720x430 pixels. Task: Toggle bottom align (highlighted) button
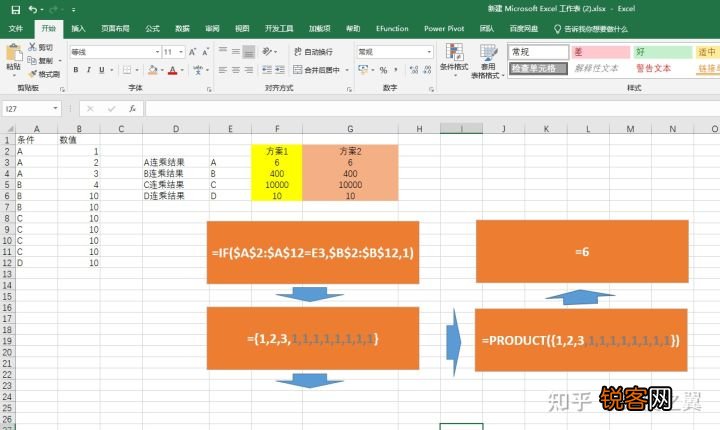coord(249,51)
